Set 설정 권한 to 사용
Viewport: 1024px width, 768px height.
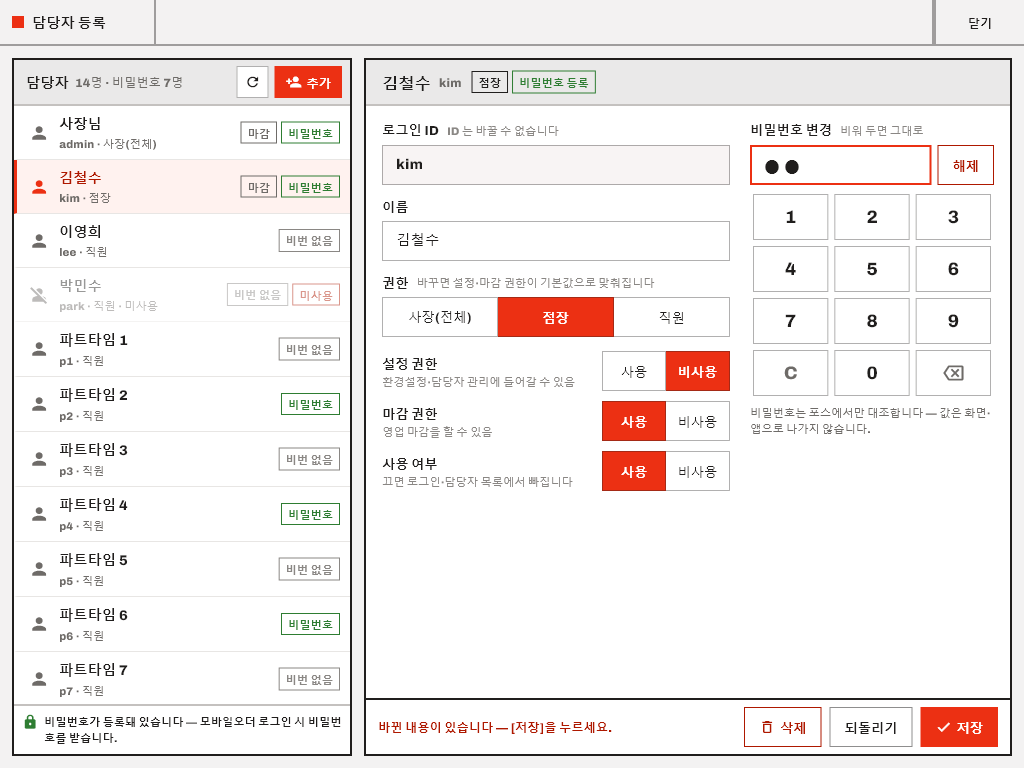point(633,372)
